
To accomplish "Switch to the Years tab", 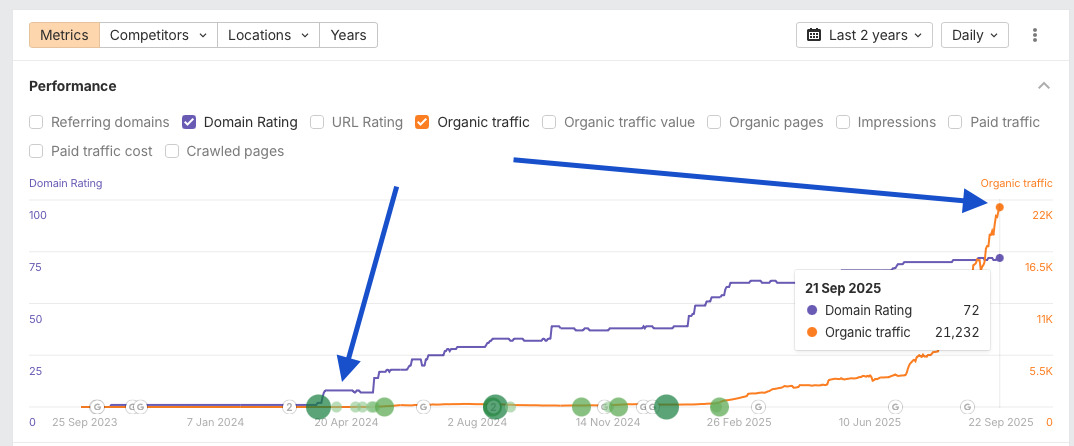I will 348,35.
